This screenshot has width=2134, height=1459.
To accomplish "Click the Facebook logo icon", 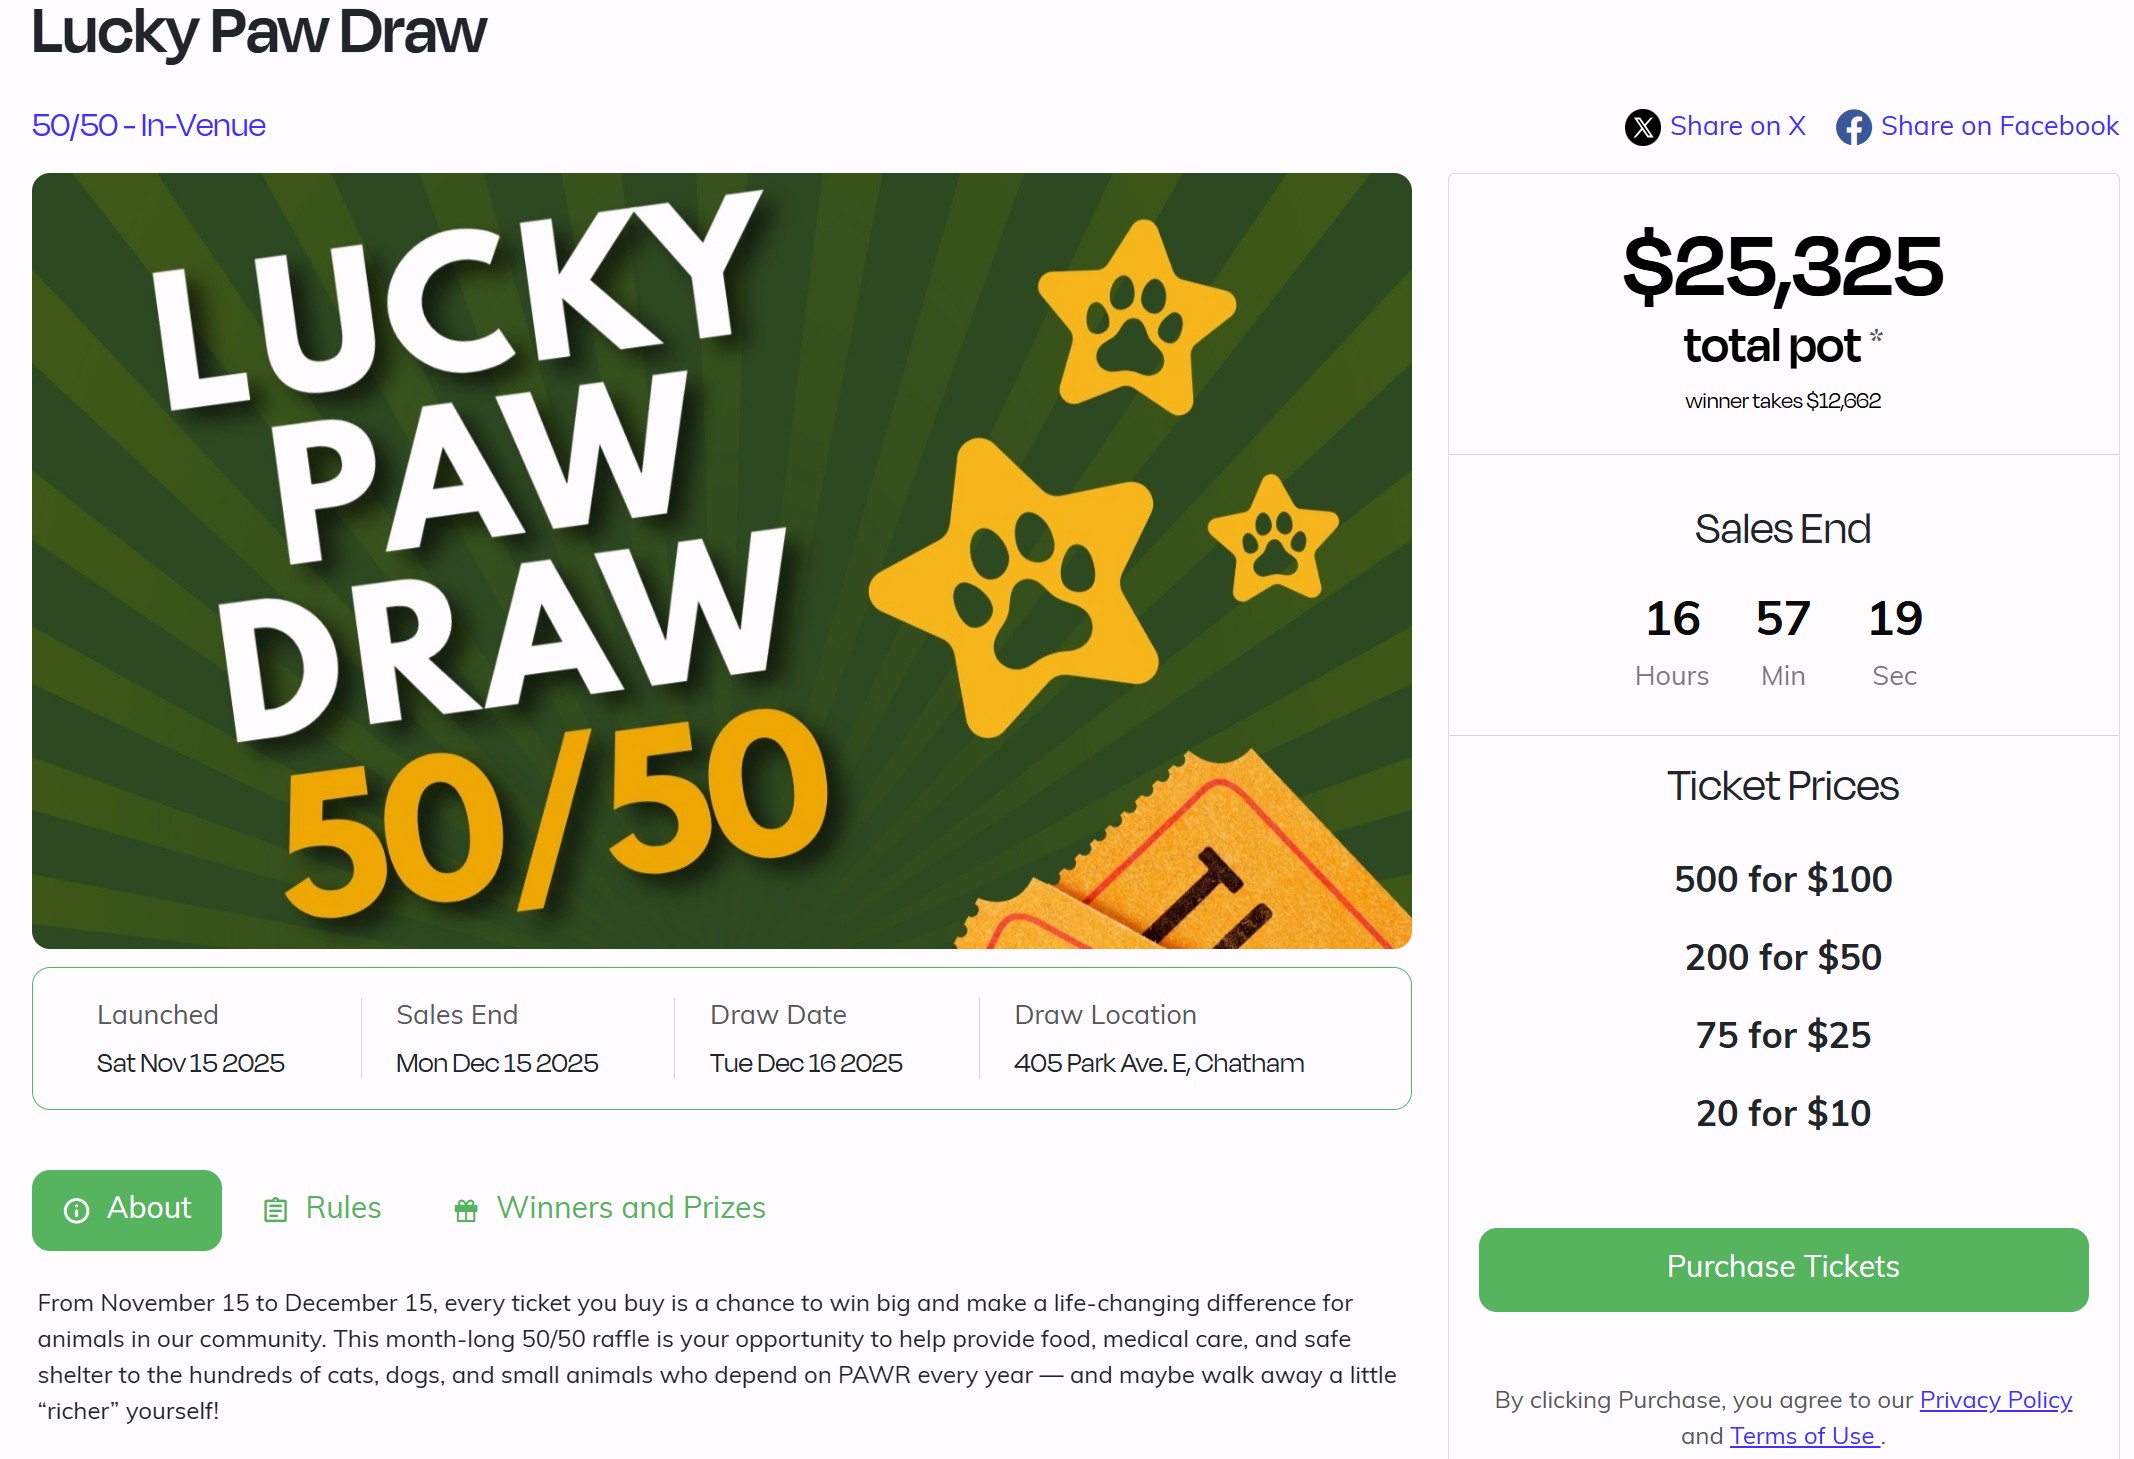I will coord(1853,127).
